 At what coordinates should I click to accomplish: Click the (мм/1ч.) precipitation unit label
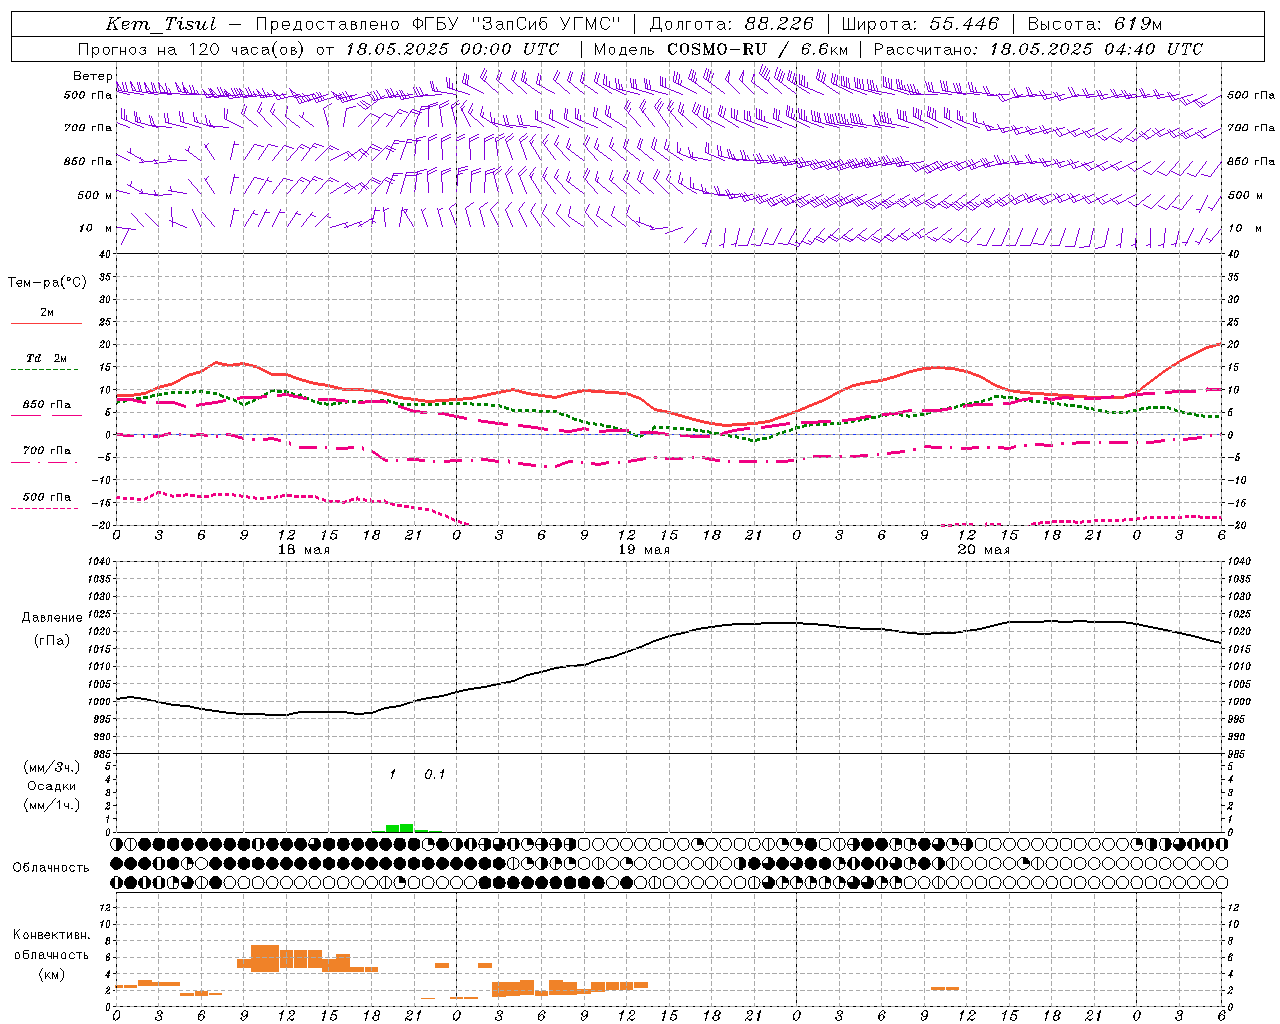pyautogui.click(x=52, y=805)
